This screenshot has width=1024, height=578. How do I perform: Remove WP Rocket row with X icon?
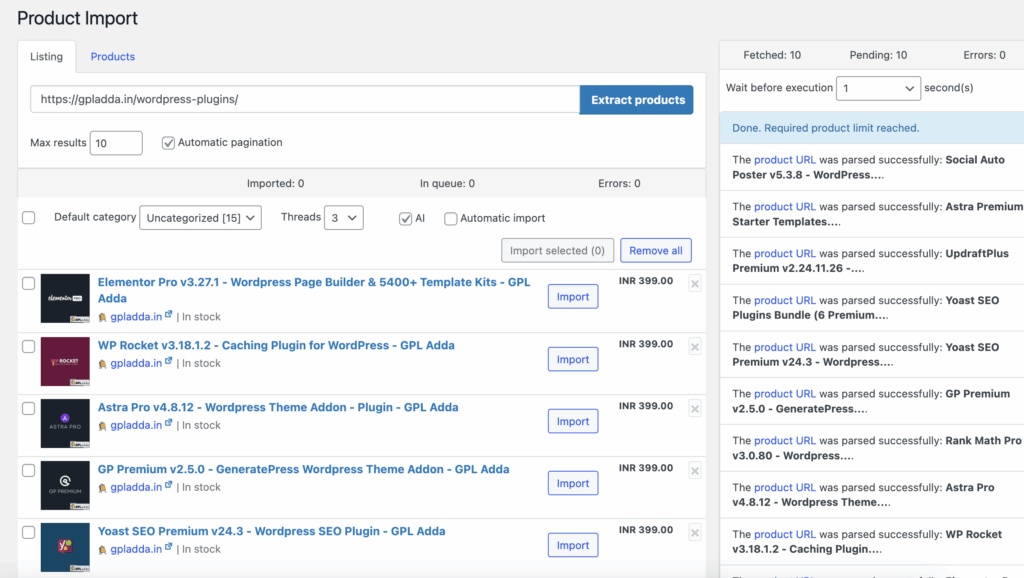tap(695, 347)
